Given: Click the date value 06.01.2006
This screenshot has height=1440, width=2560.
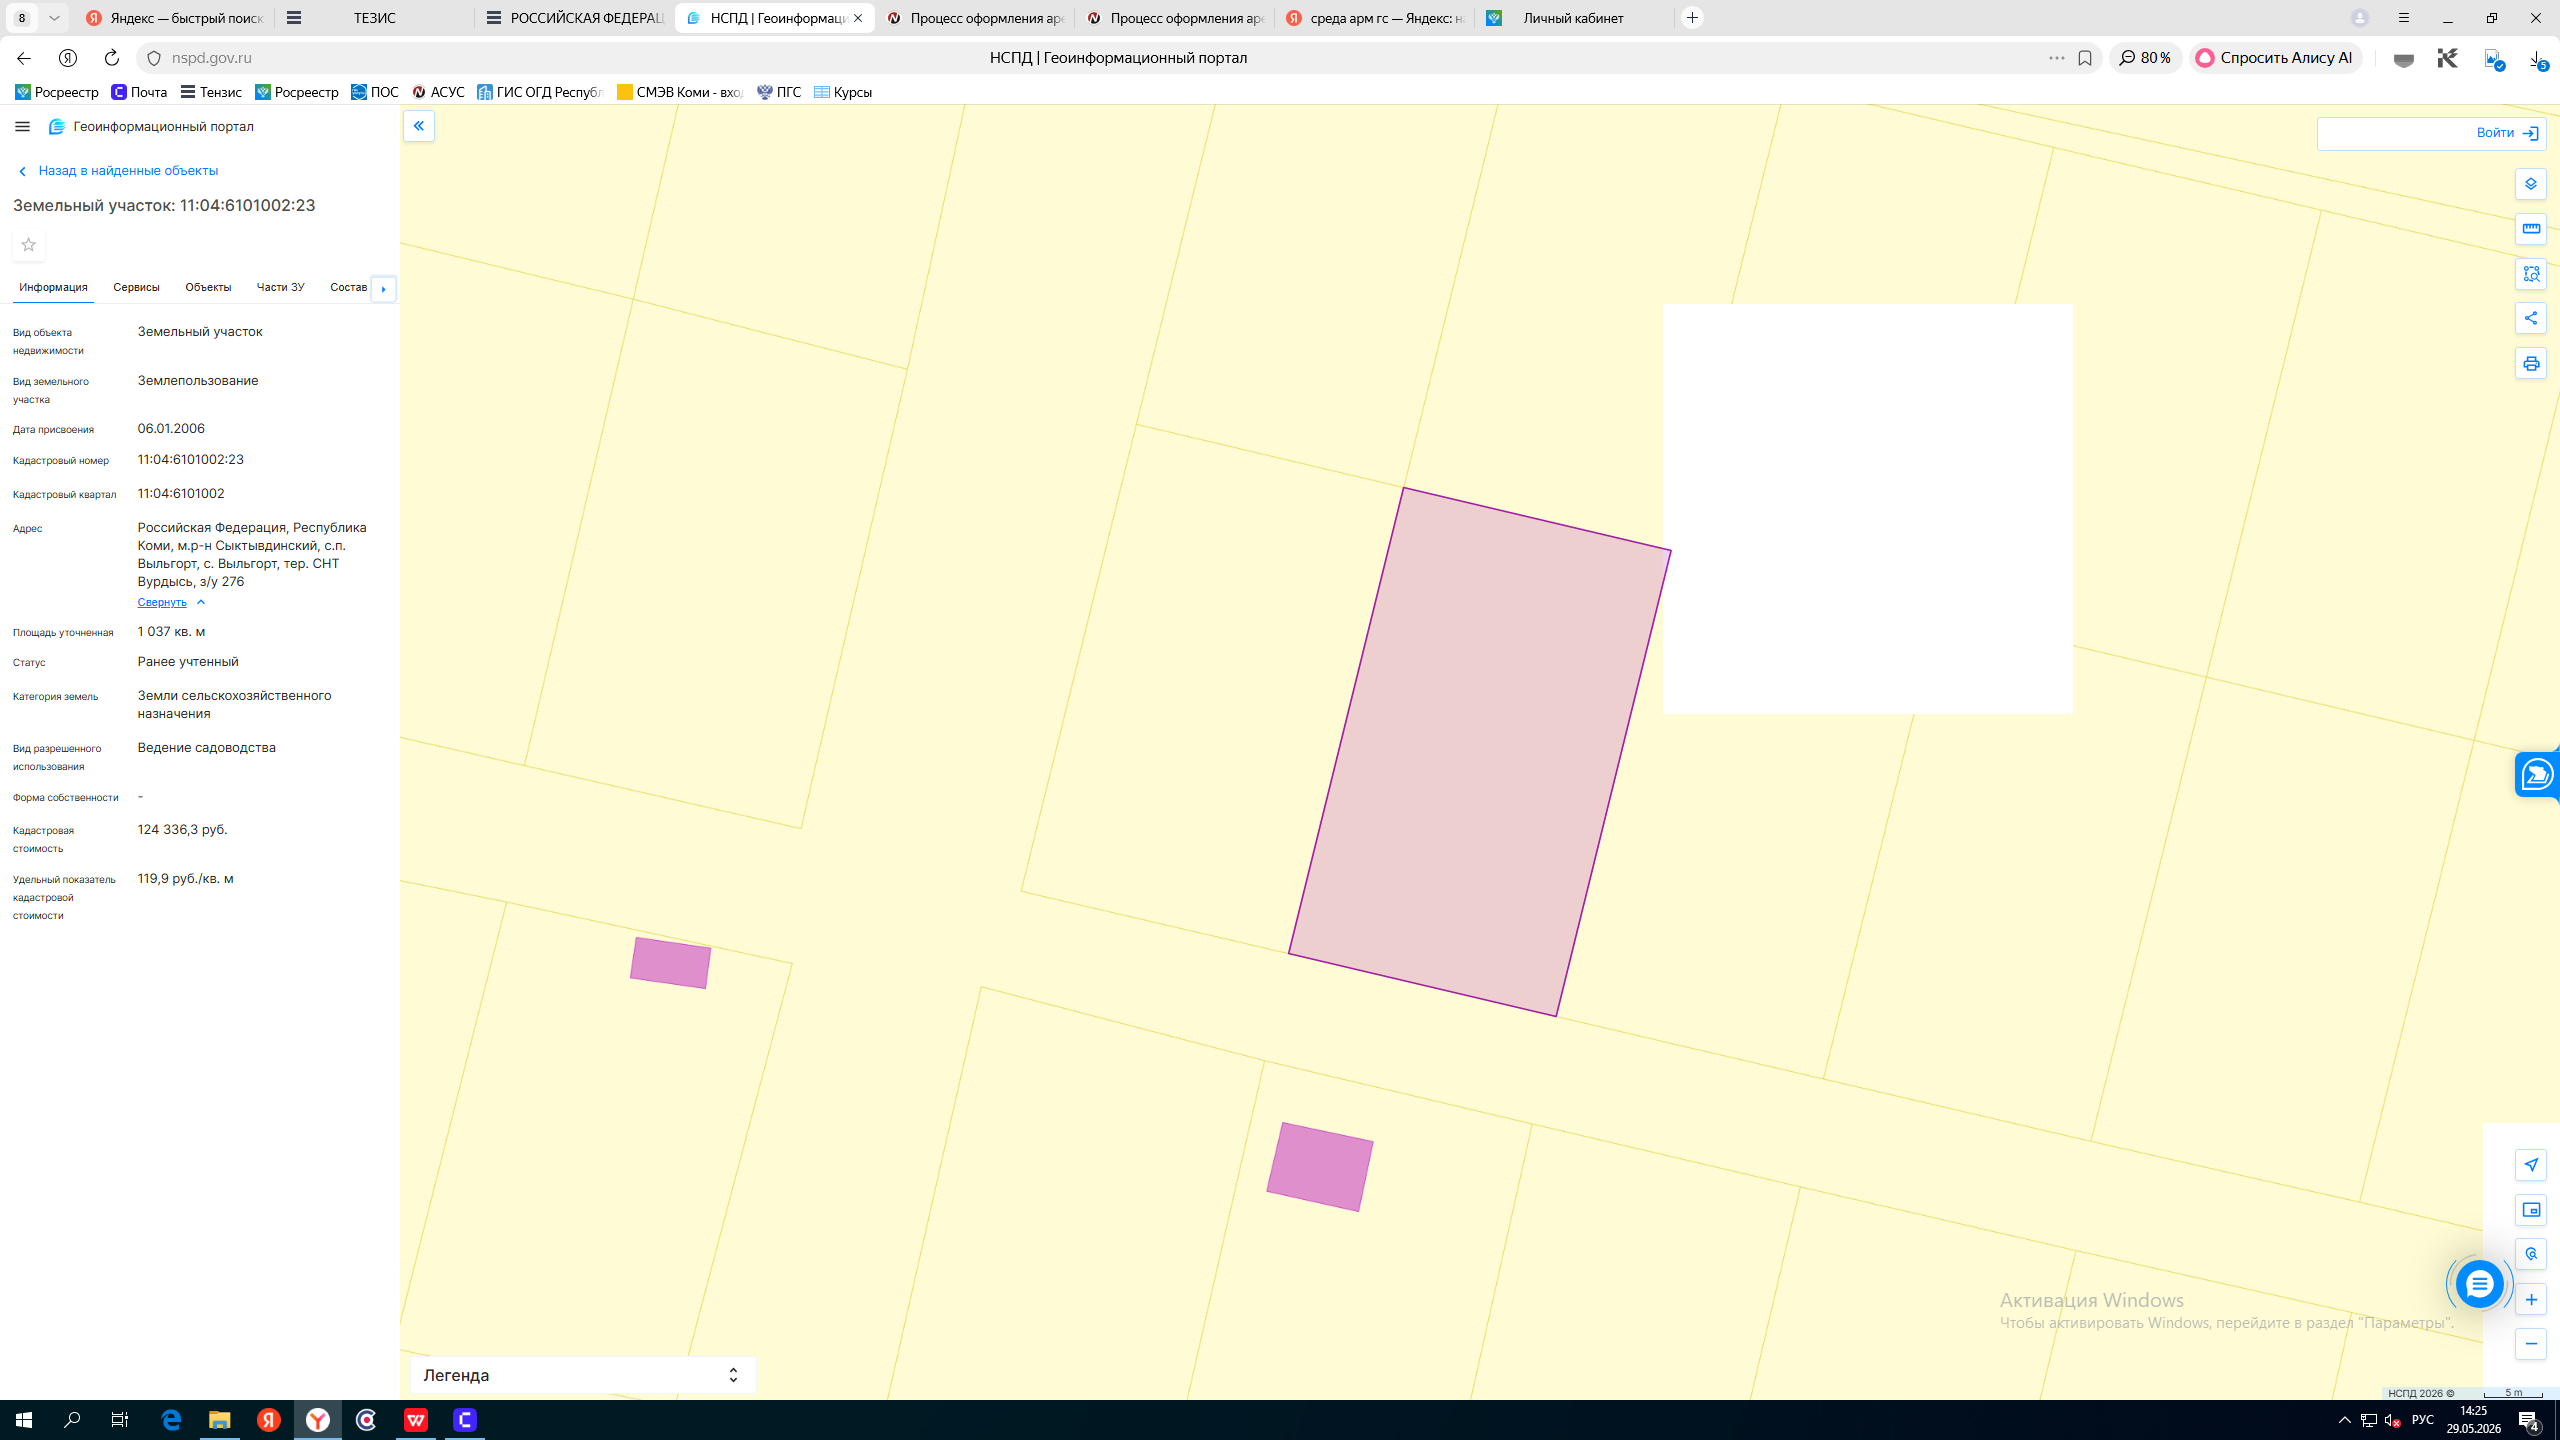Looking at the screenshot, I should coord(171,429).
